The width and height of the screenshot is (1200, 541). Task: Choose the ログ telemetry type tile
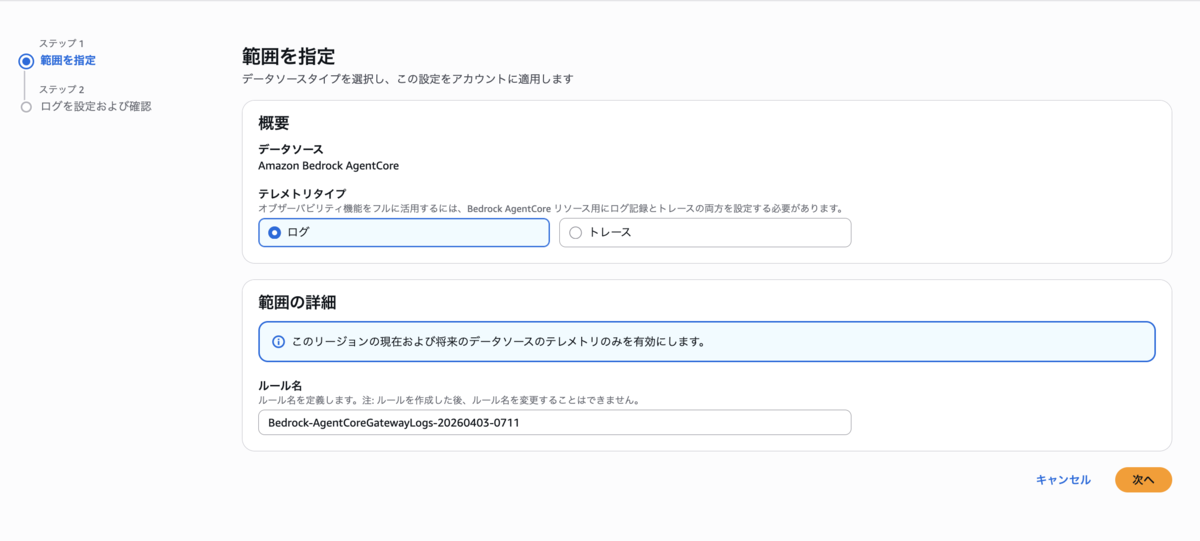(404, 232)
